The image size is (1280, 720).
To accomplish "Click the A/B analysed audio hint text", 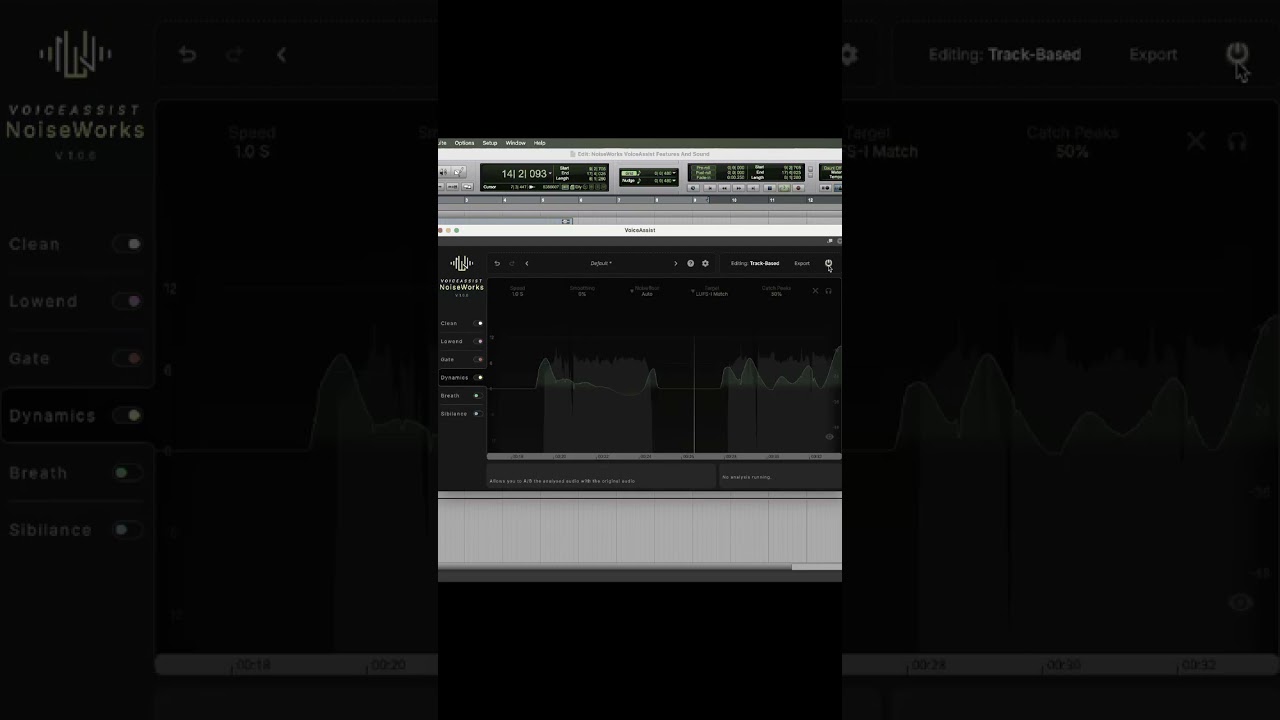I will click(x=562, y=481).
